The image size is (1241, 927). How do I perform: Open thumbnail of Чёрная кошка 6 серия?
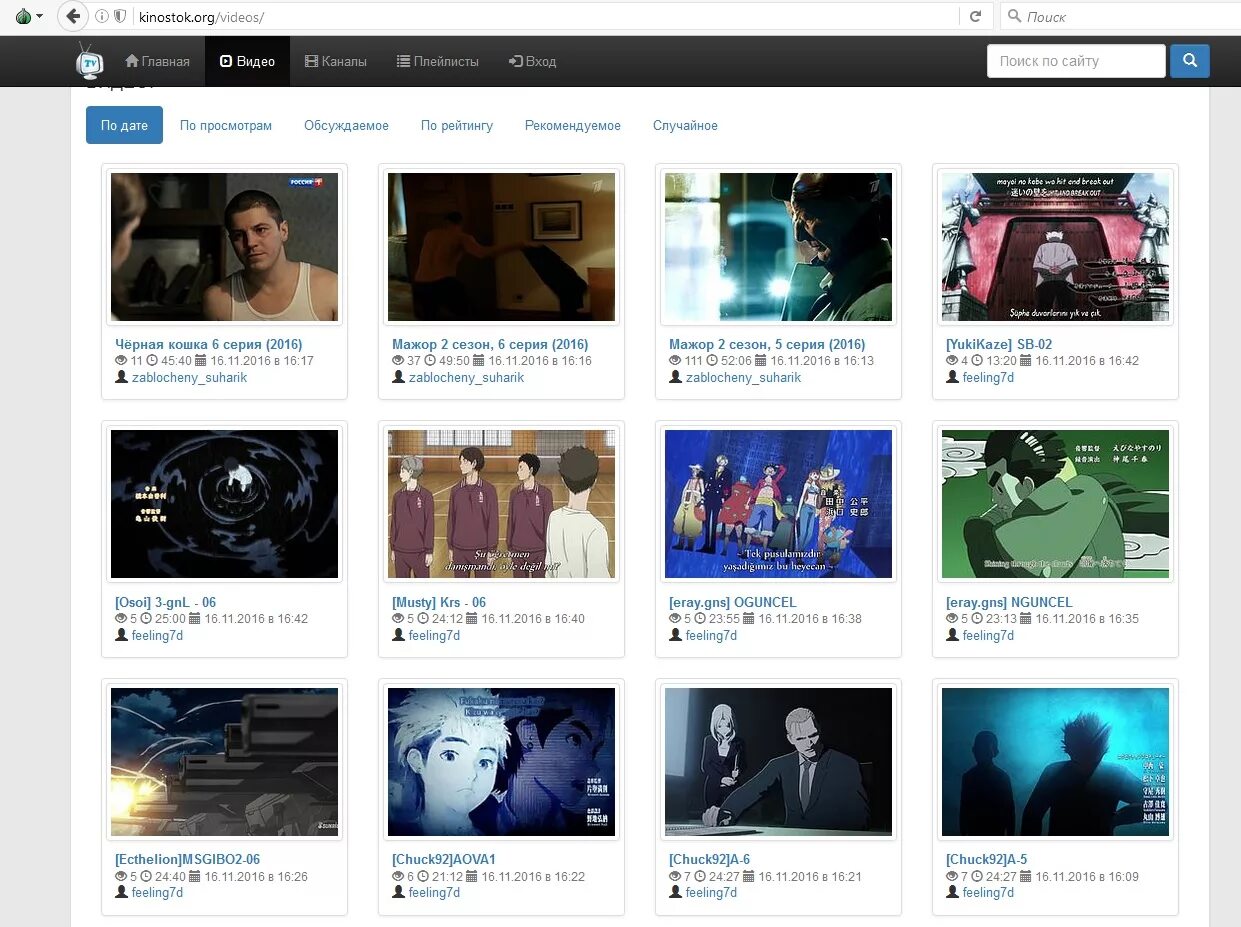tap(224, 247)
